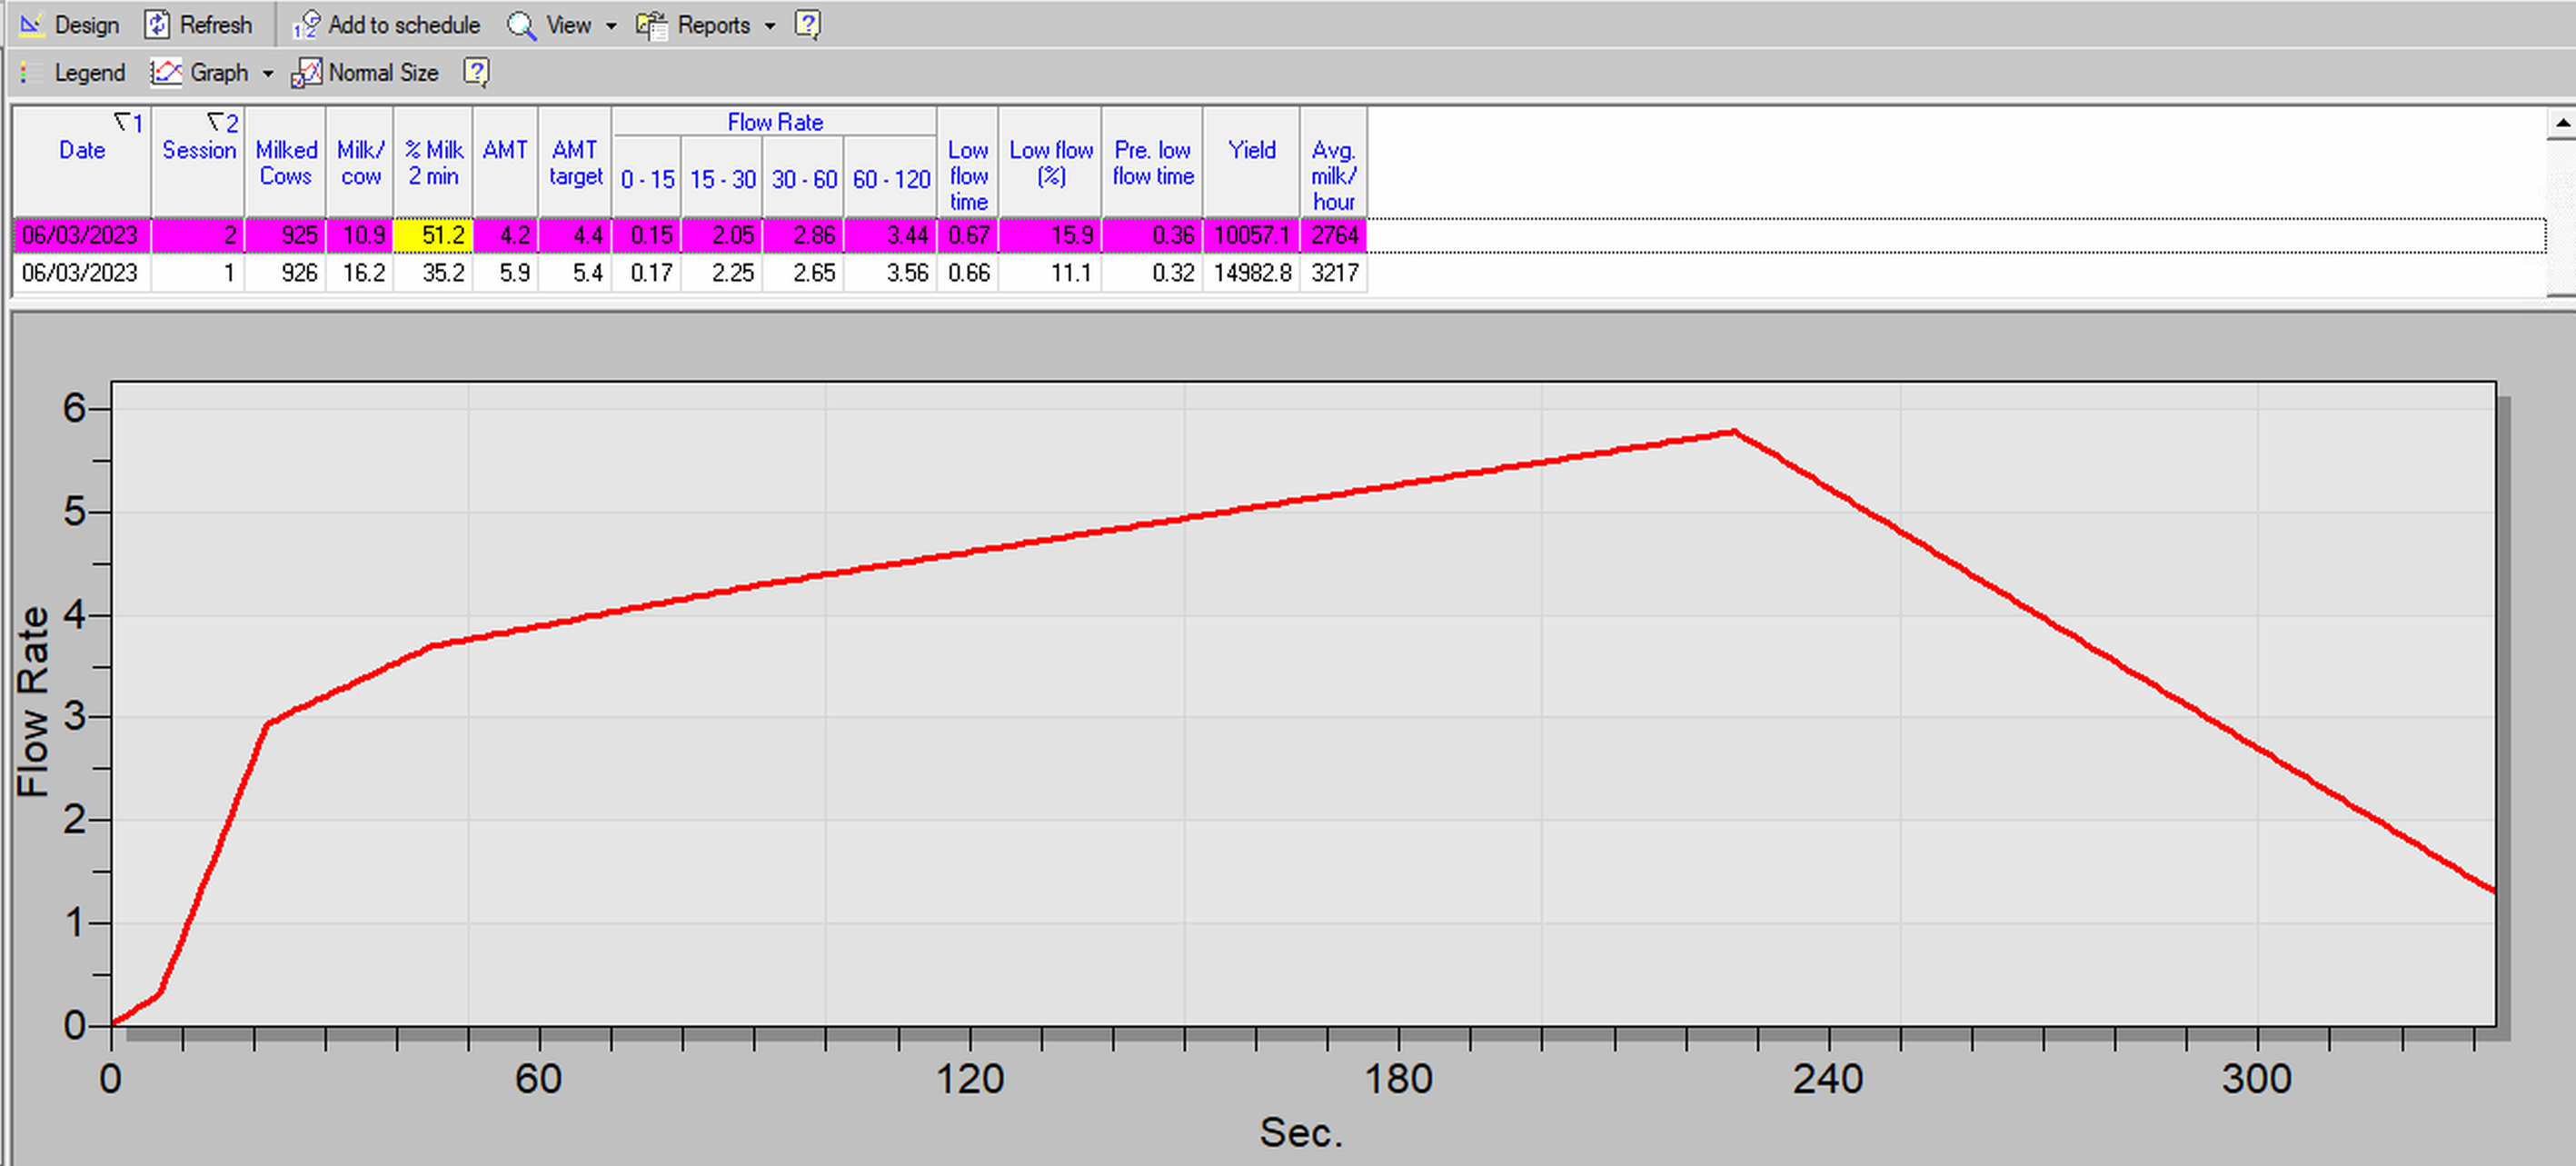Image resolution: width=2576 pixels, height=1166 pixels.
Task: Click the Reports icon
Action: [652, 25]
